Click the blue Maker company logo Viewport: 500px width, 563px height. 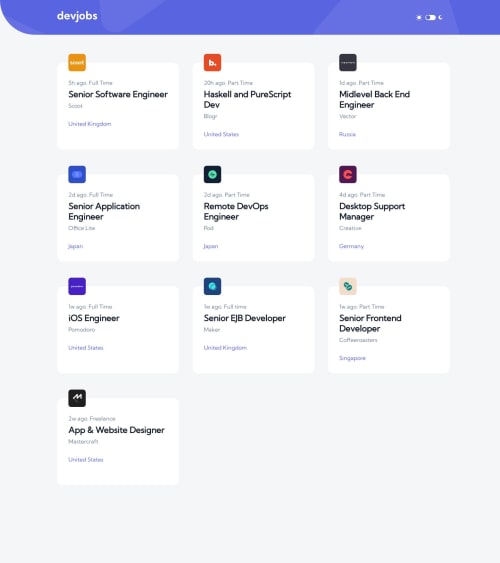[x=212, y=286]
